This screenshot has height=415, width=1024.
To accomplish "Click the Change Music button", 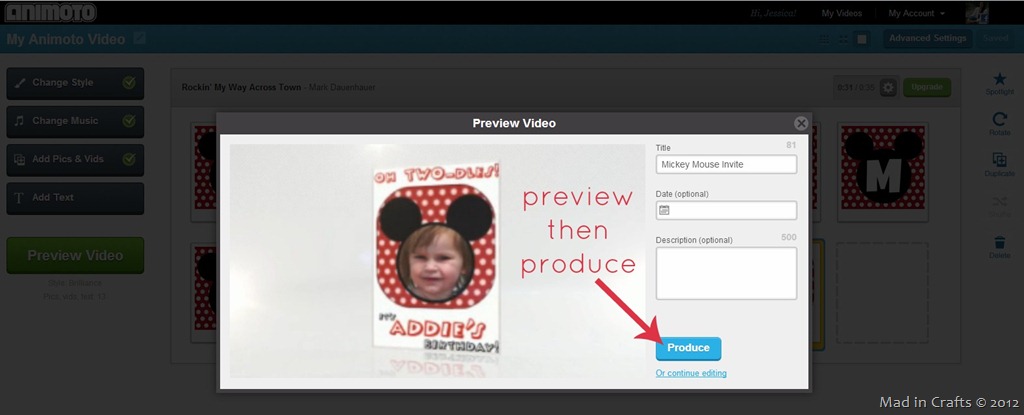I will [75, 121].
